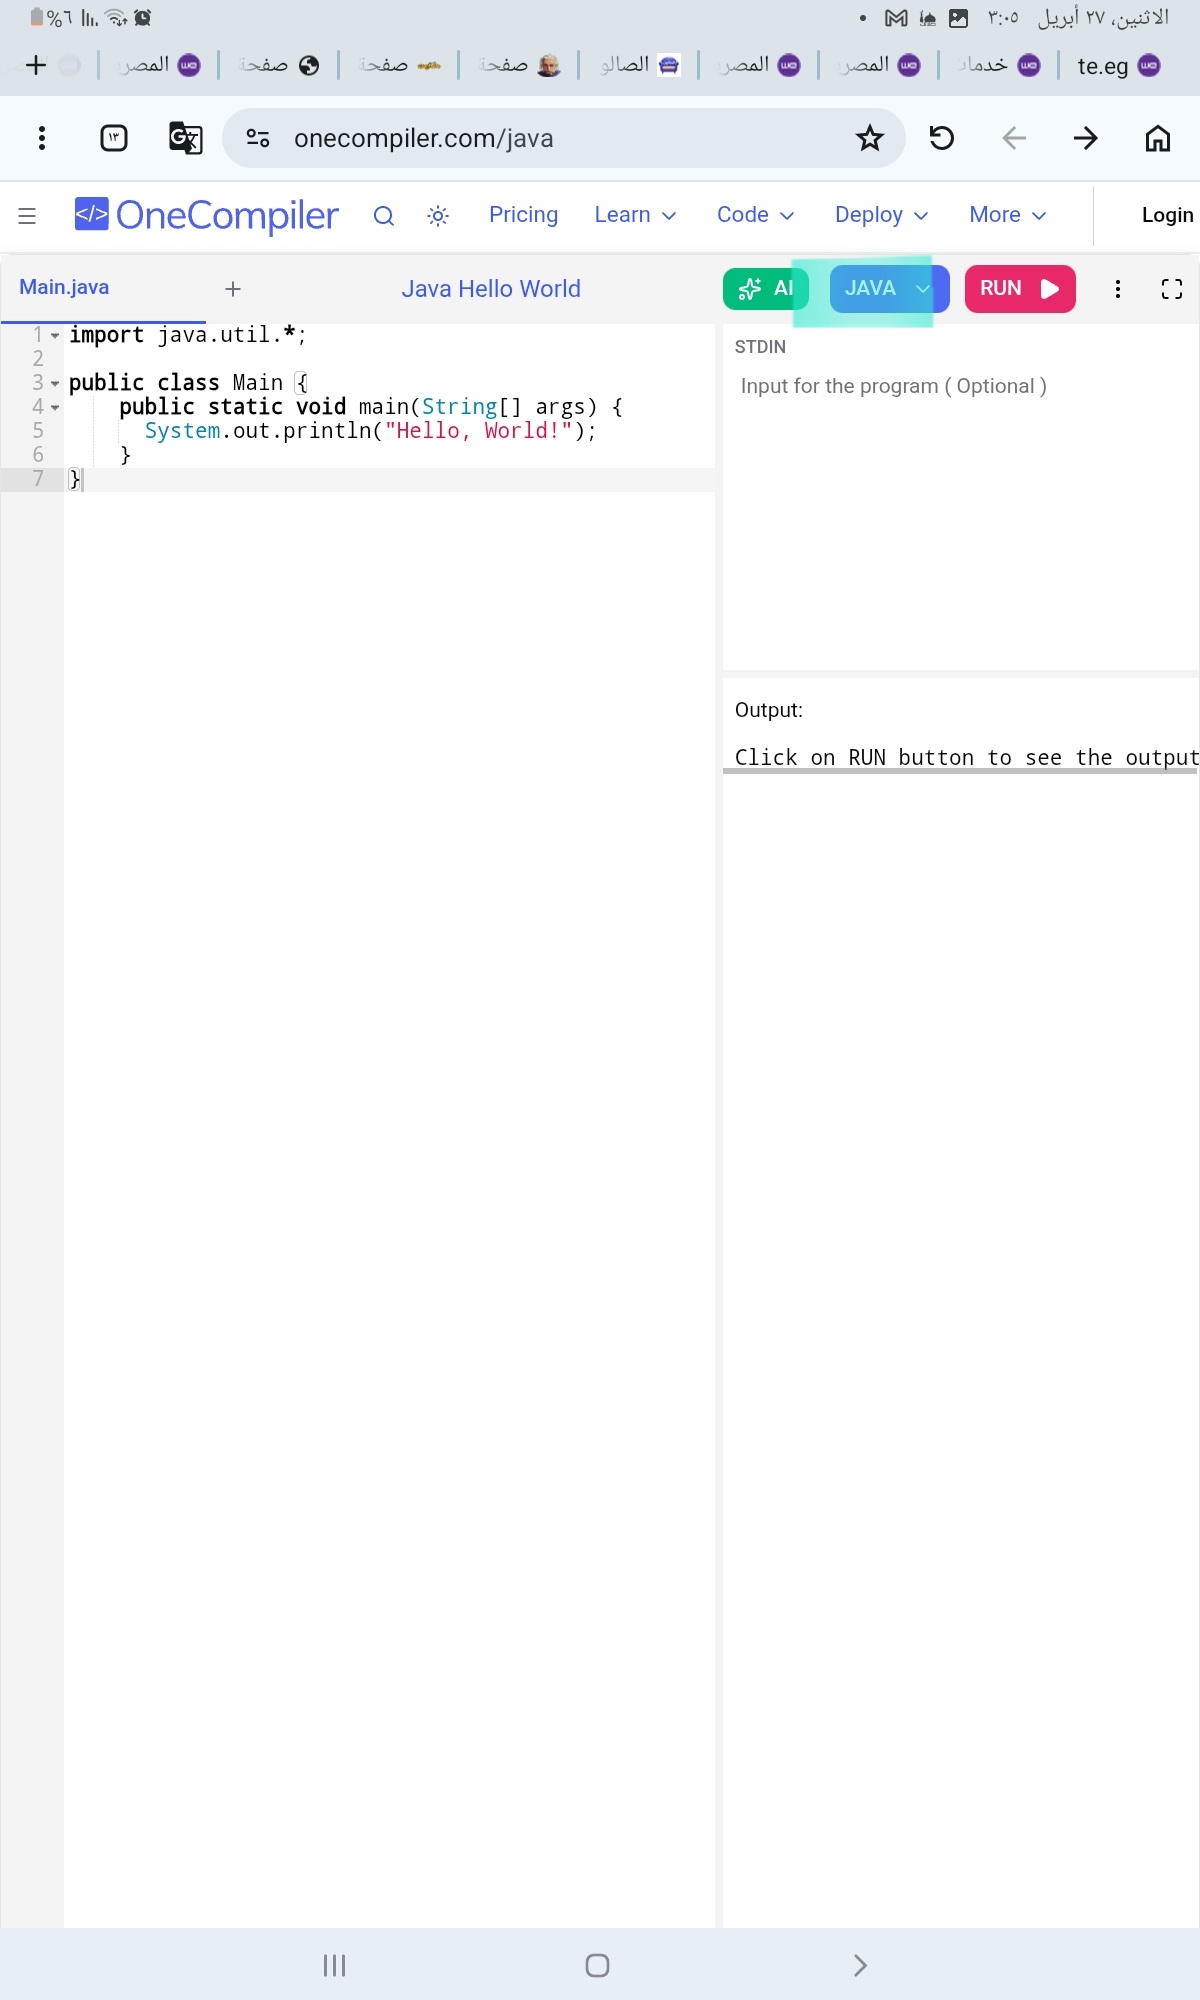Go forward with the right arrow icon

click(x=1086, y=138)
